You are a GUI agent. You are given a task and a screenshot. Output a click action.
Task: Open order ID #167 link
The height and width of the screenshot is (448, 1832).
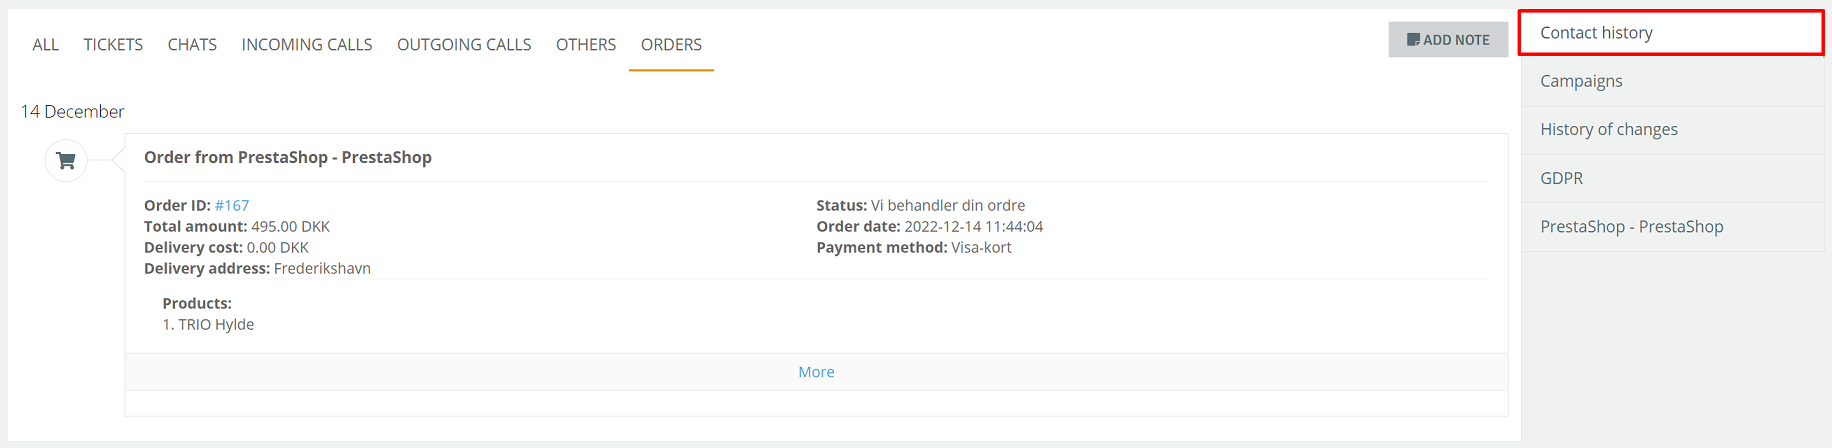click(x=232, y=205)
